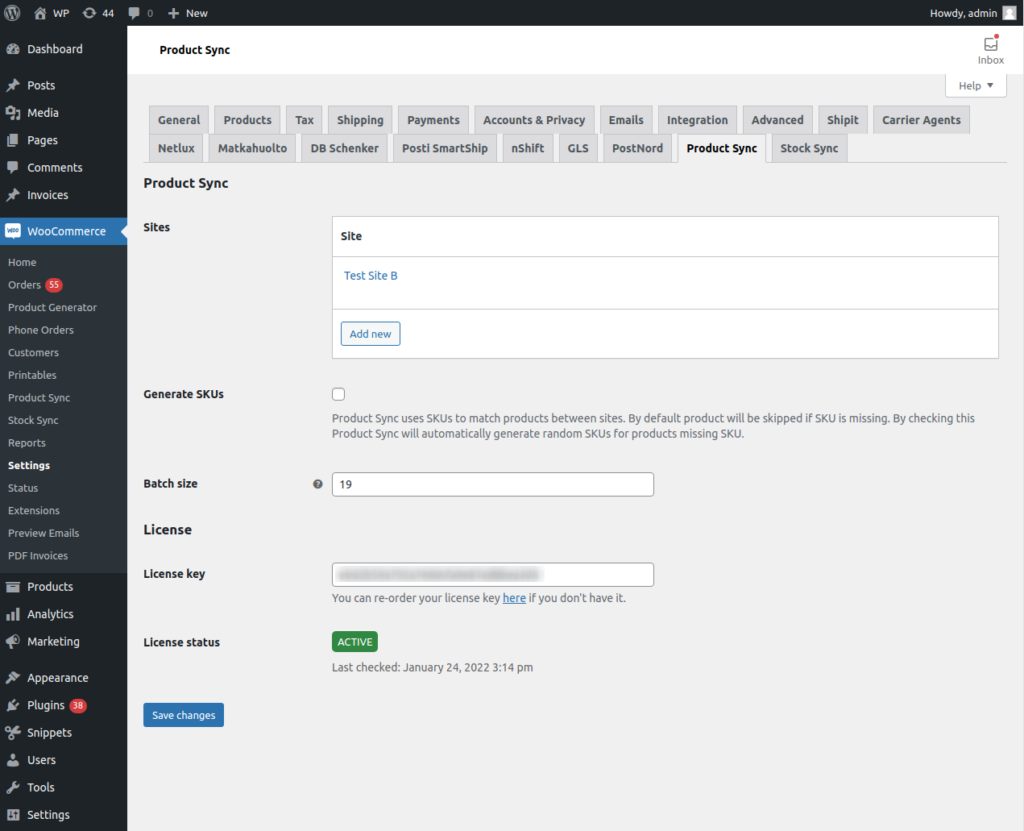The width and height of the screenshot is (1024, 831).
Task: Open the Test Site B link
Action: 370,275
